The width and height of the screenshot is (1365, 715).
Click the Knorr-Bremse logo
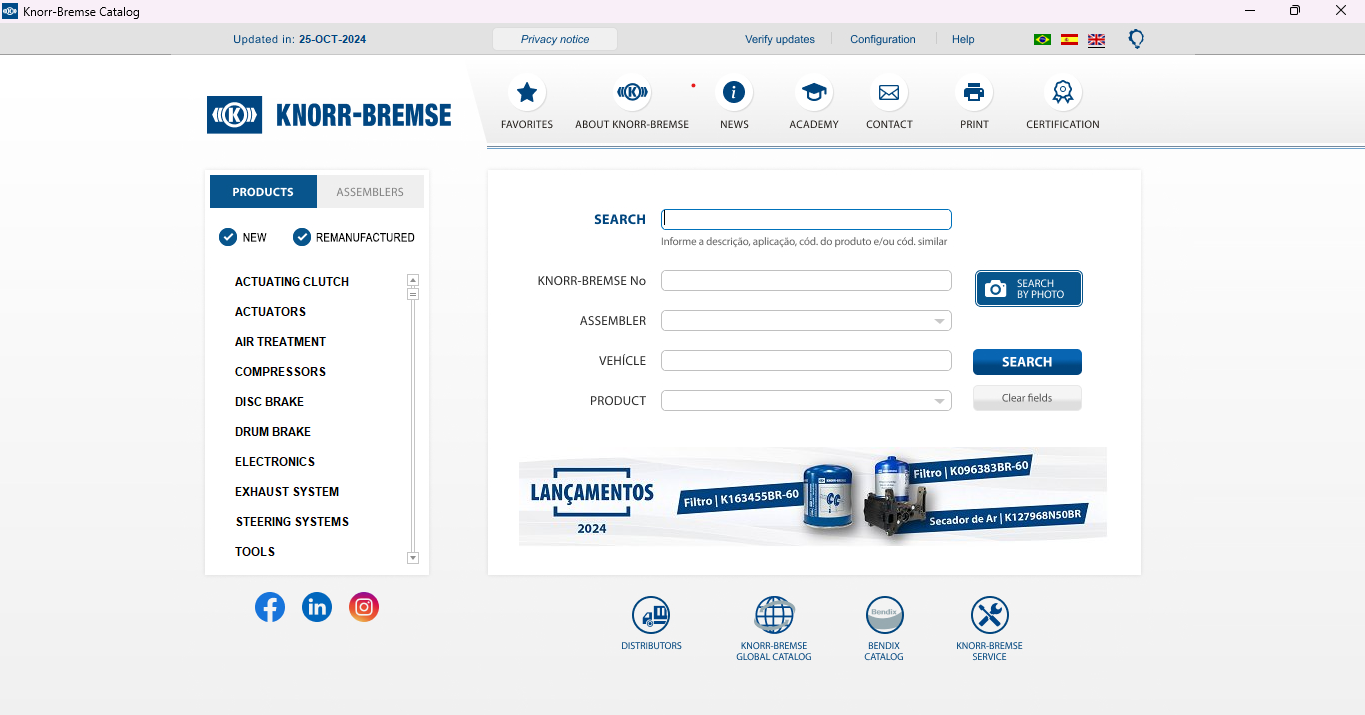pyautogui.click(x=329, y=115)
